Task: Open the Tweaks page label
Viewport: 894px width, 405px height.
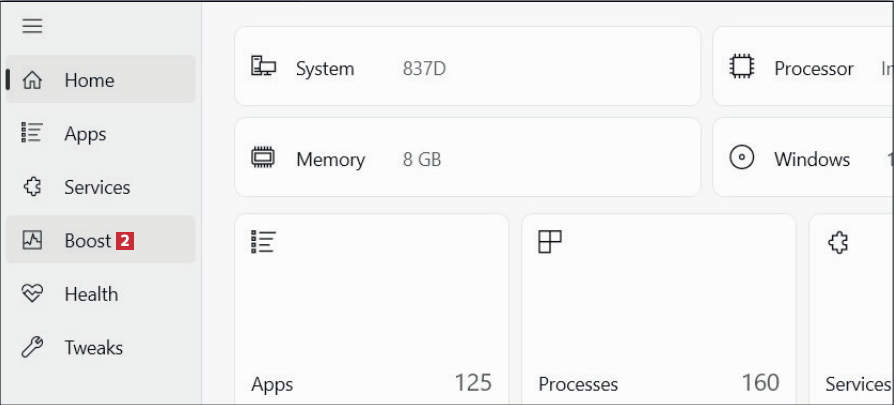Action: click(x=94, y=348)
